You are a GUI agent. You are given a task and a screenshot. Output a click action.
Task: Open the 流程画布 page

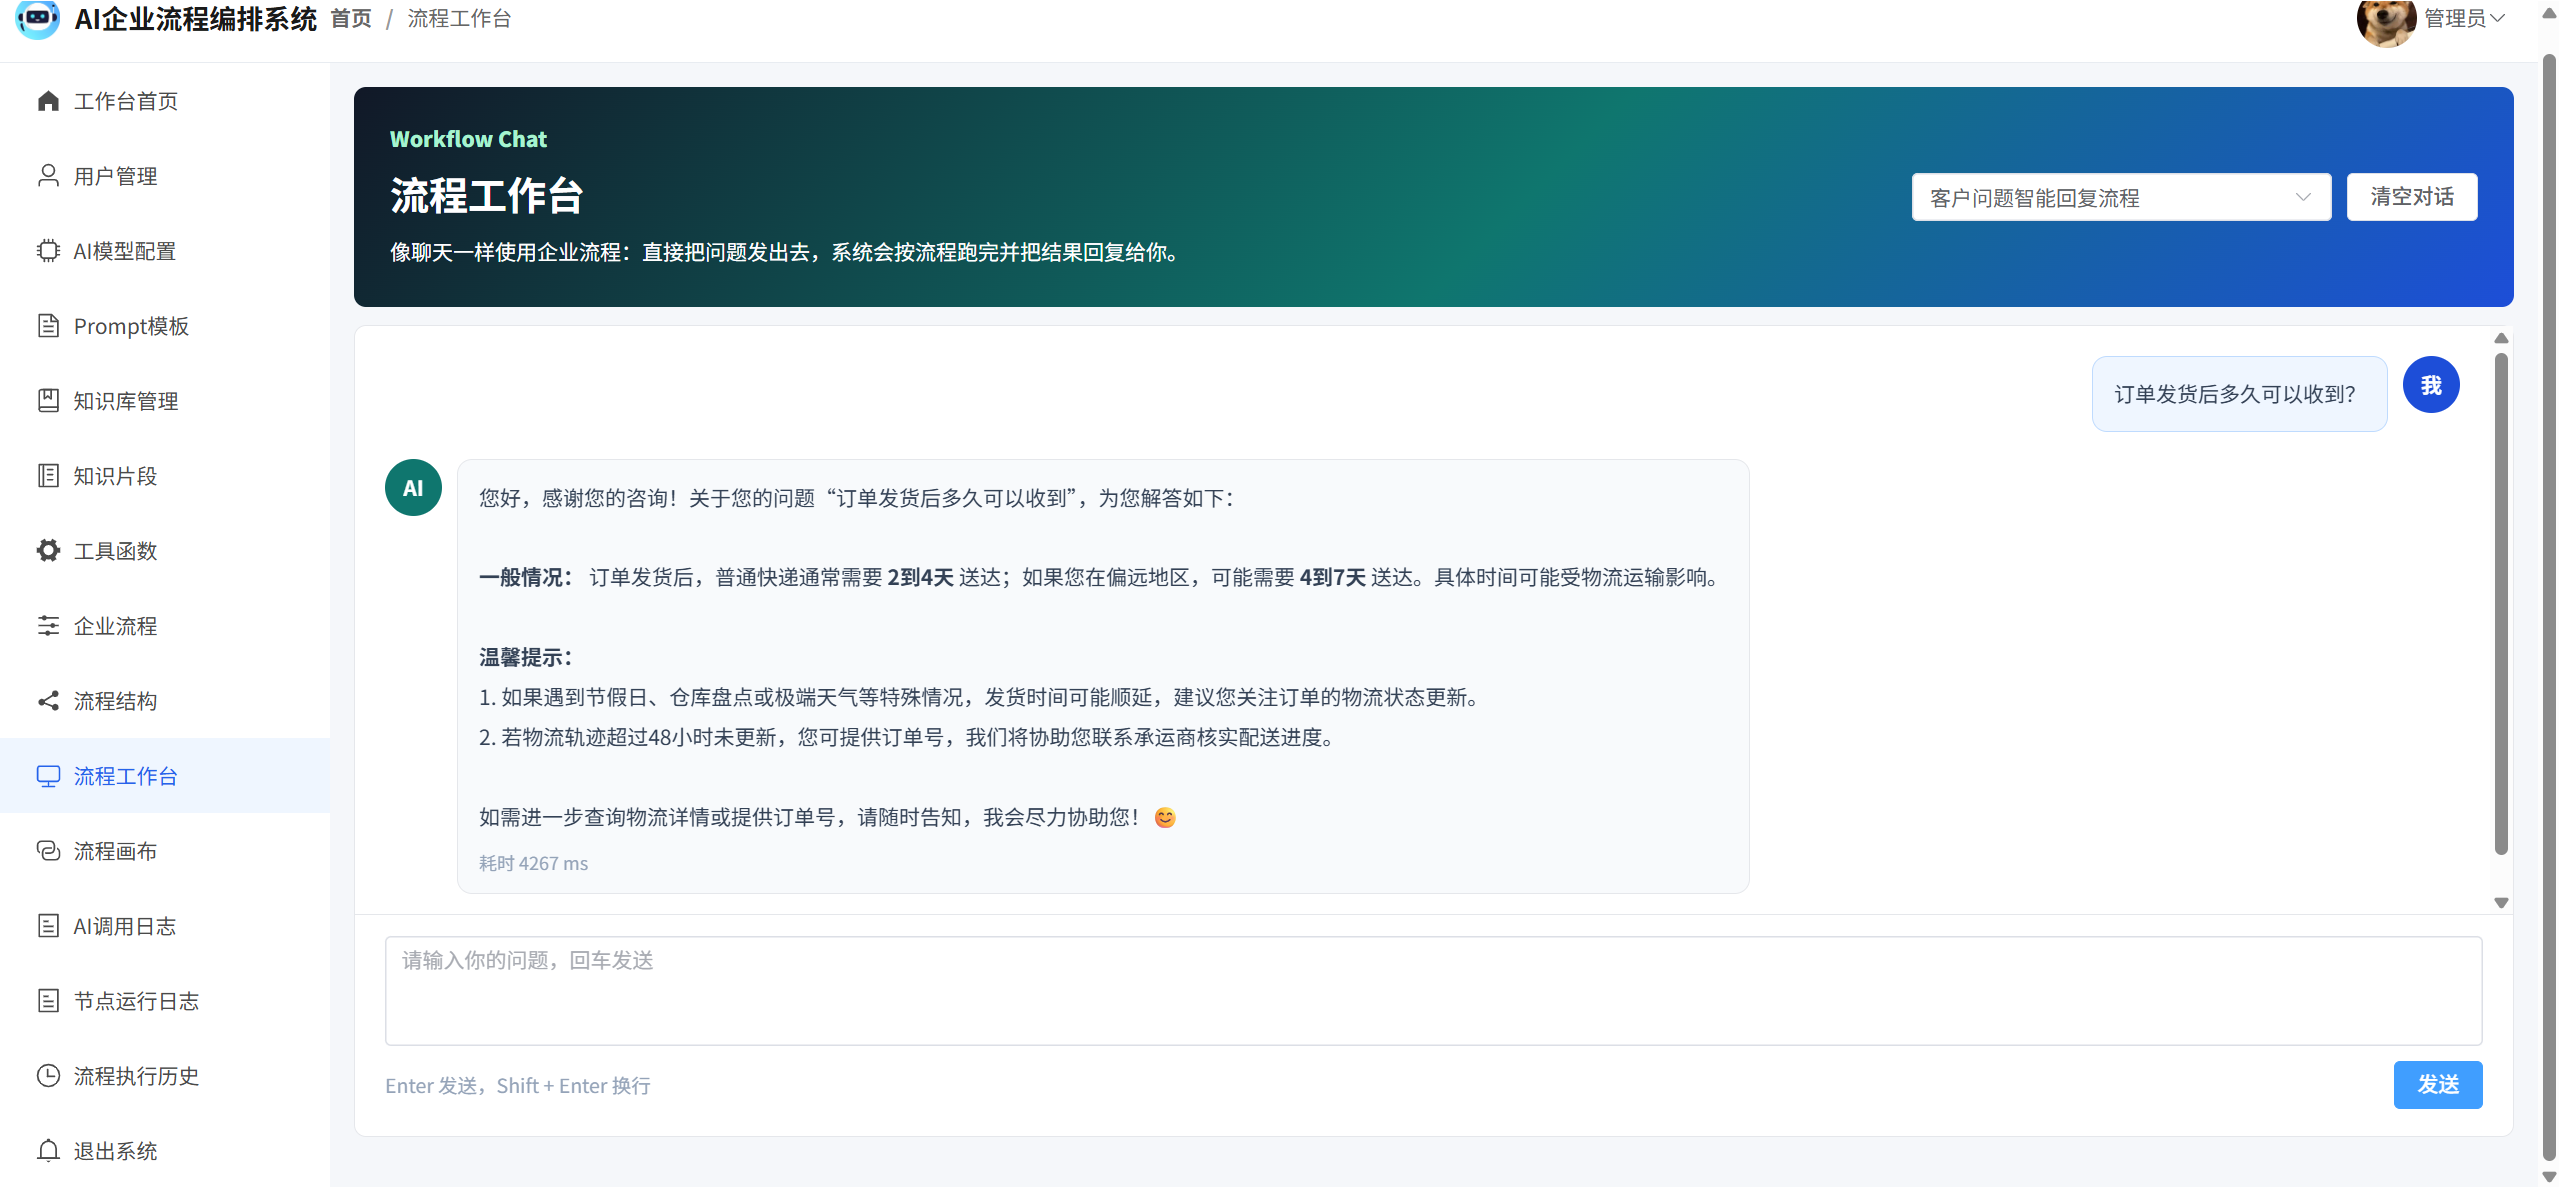pos(165,851)
